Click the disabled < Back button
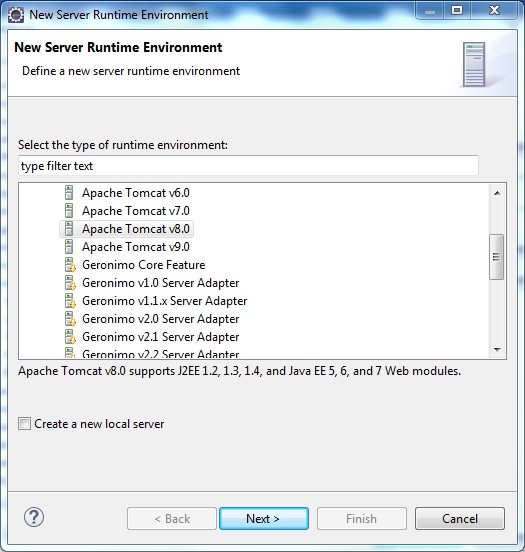 tap(172, 518)
